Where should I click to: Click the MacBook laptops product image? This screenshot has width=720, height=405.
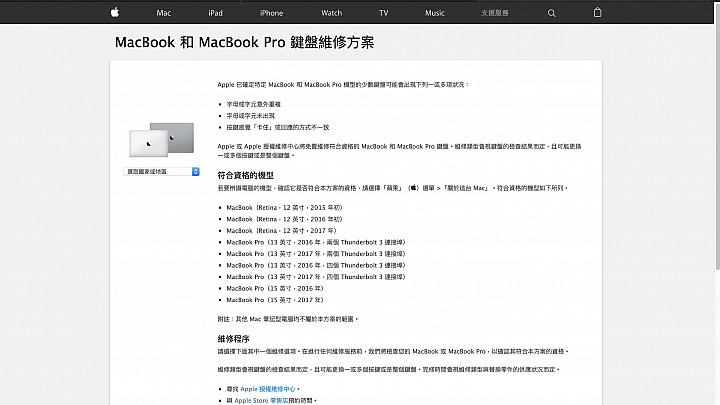point(162,140)
